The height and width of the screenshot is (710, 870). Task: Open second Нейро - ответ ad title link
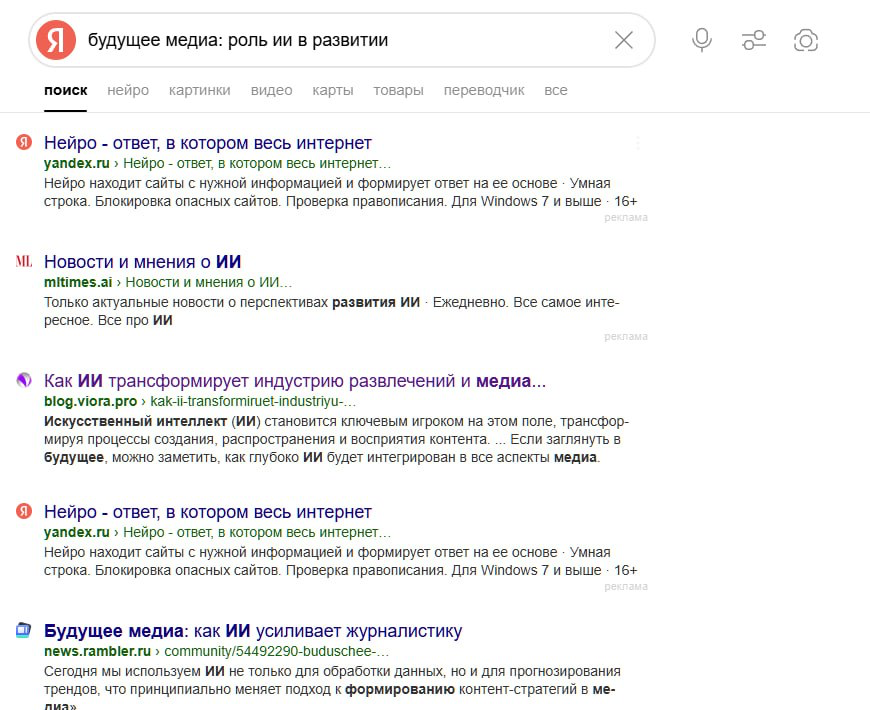[x=208, y=512]
